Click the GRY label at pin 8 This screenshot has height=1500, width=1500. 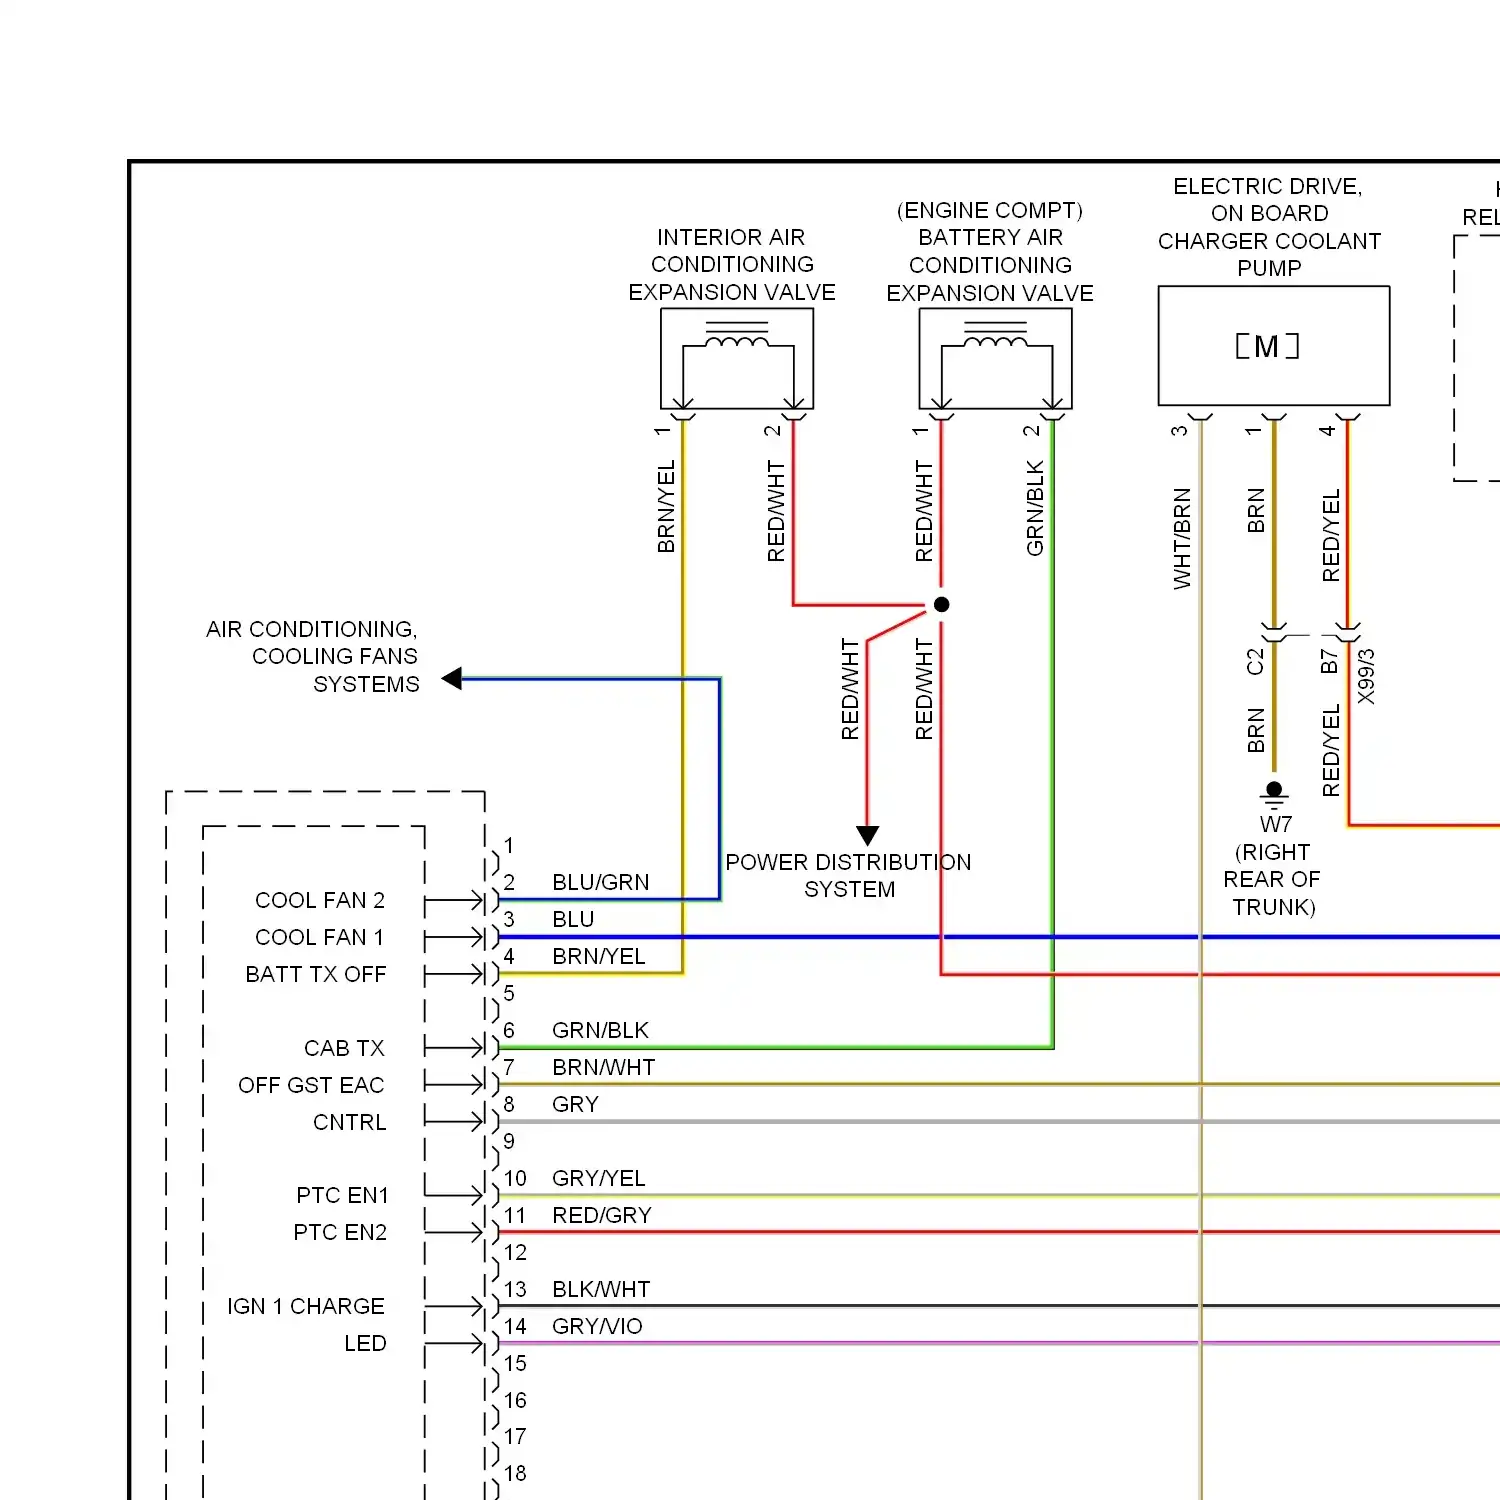point(575,1105)
